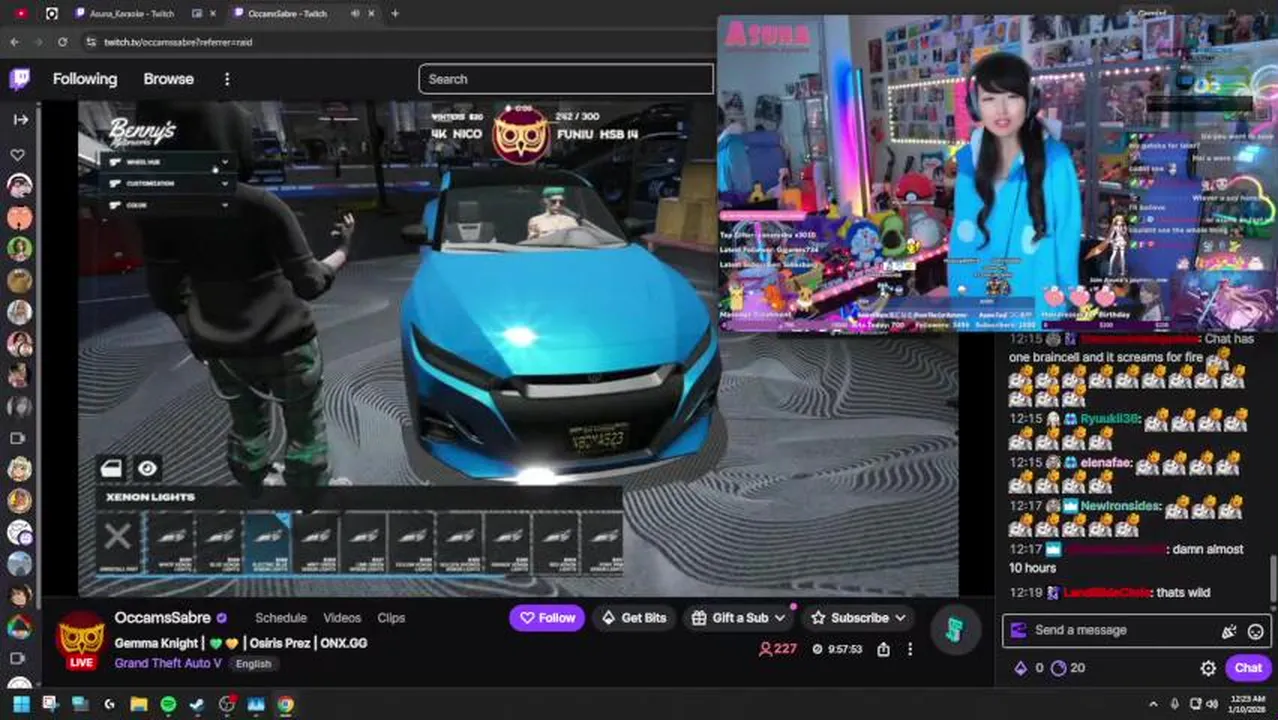1278x720 pixels.
Task: Open the Twitch three-dot more menu
Action: click(227, 79)
